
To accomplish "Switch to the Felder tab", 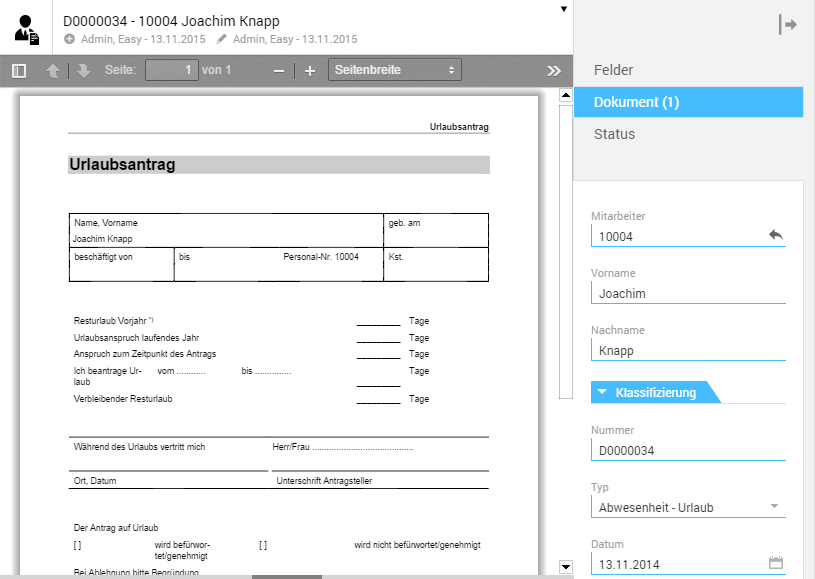I will (613, 70).
